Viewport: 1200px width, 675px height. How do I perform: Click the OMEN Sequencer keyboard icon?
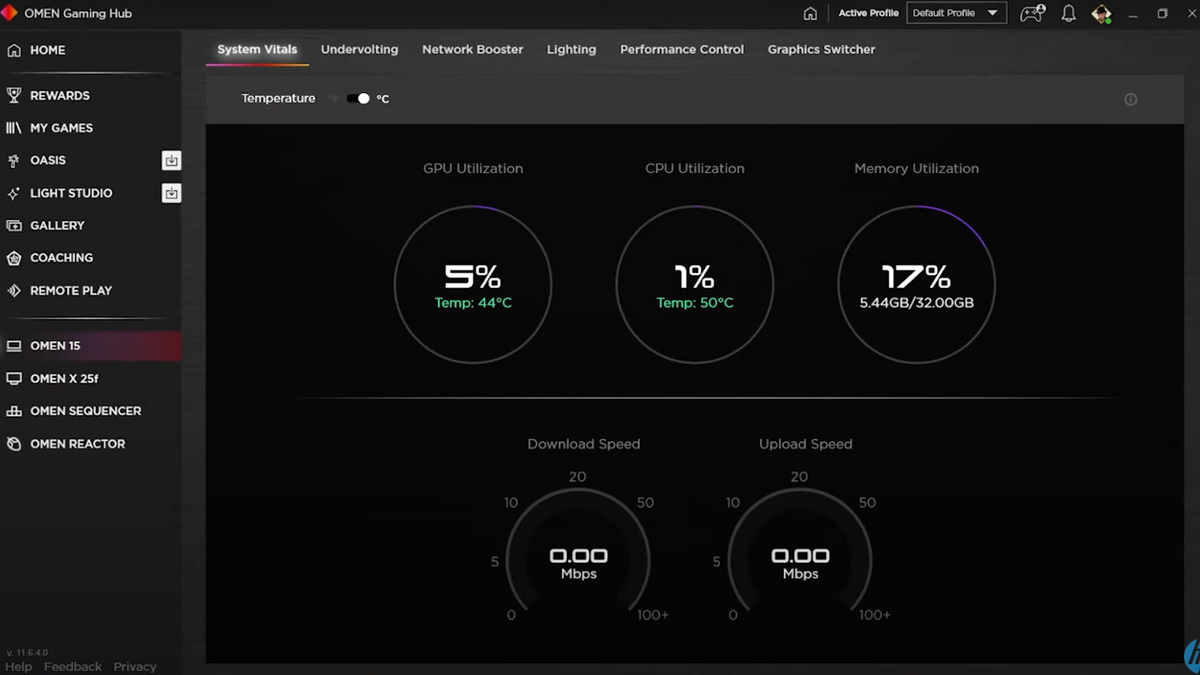coord(14,411)
